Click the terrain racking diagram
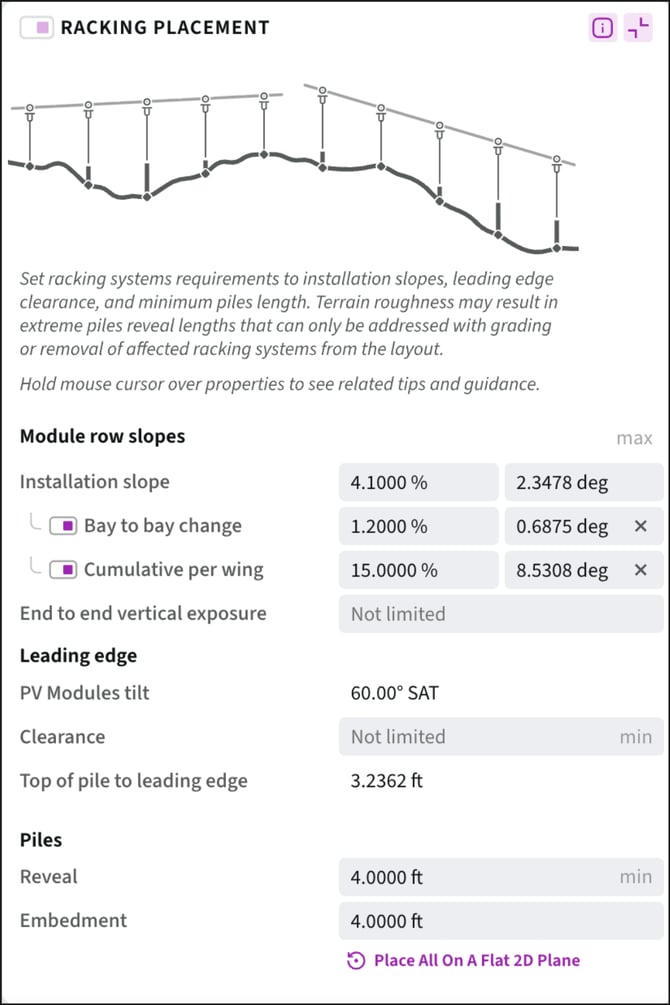Image resolution: width=670 pixels, height=1005 pixels. coord(293,170)
